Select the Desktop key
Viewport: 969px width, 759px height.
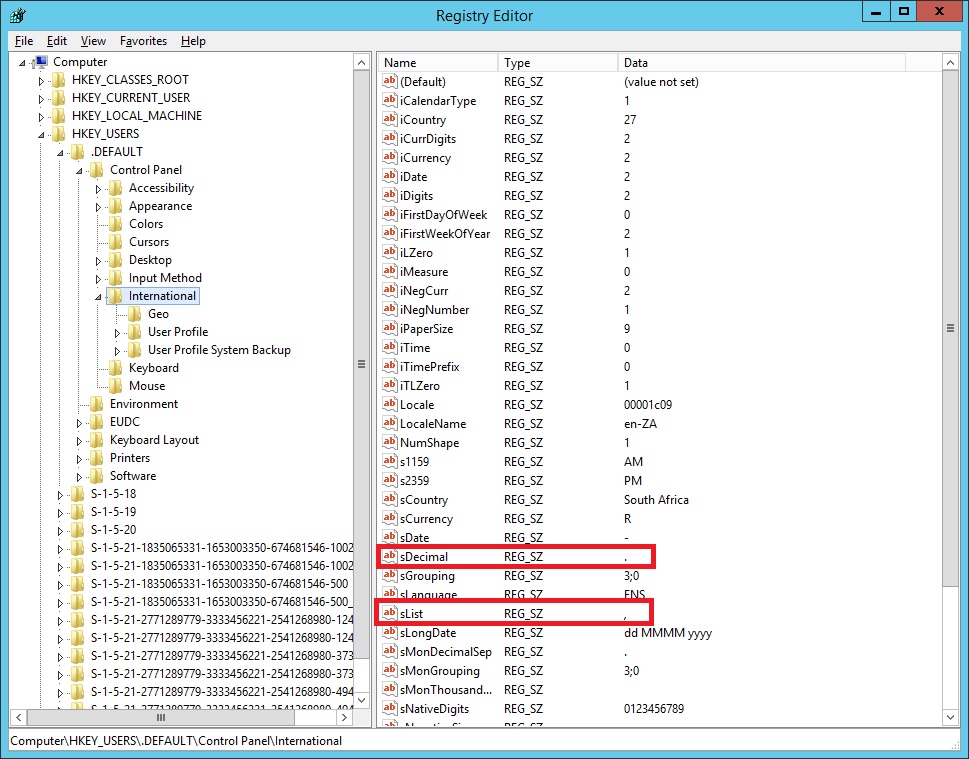point(150,260)
